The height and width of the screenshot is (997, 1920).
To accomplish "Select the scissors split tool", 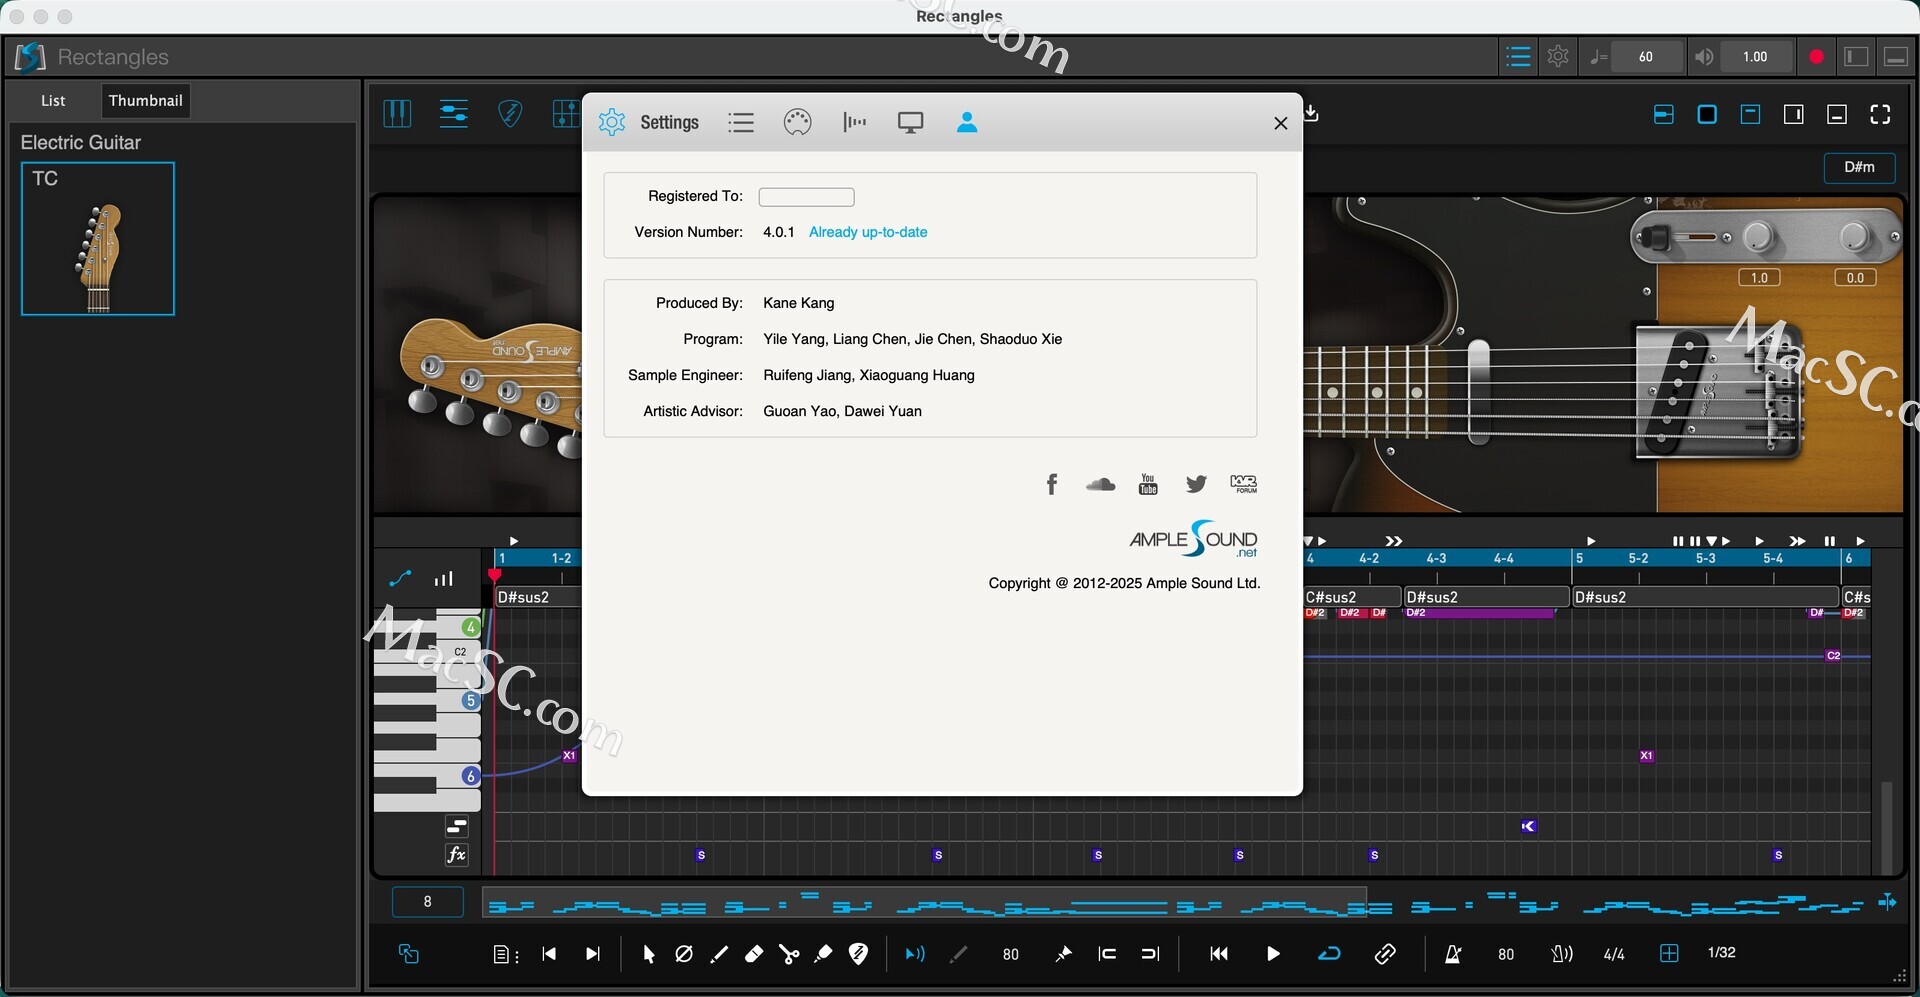I will click(789, 954).
